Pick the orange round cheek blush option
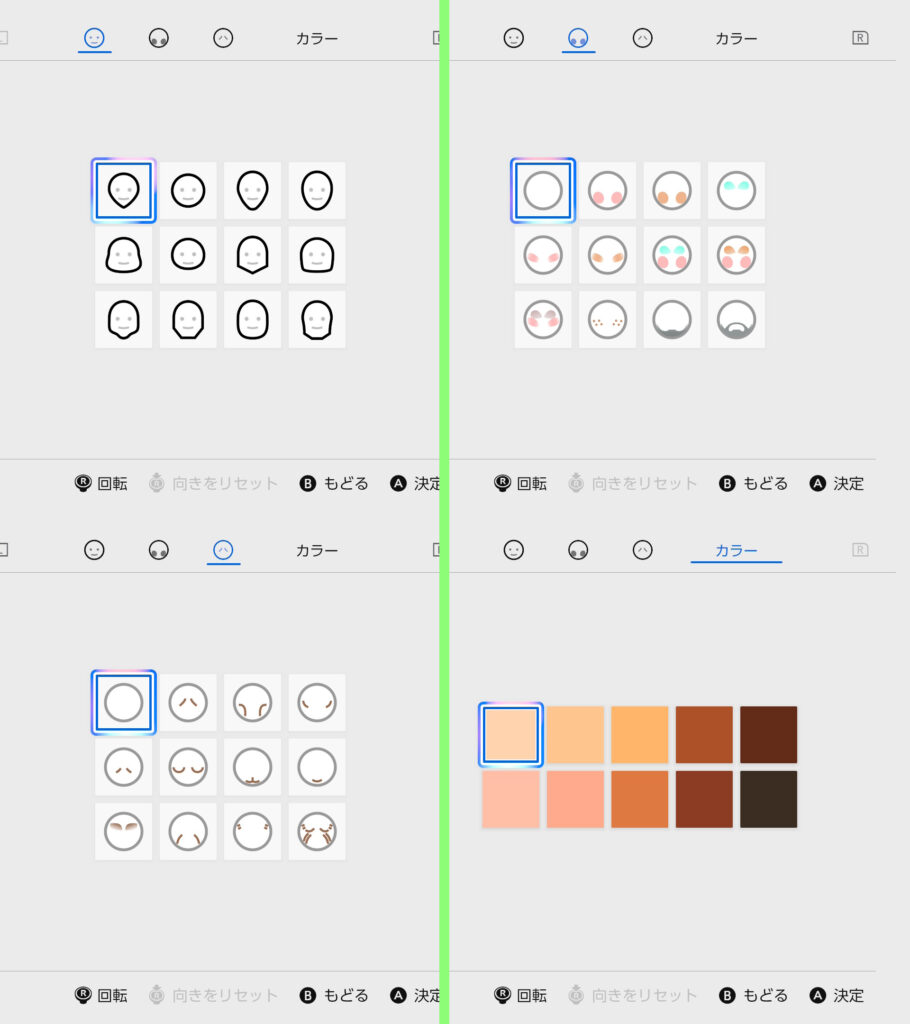 [x=672, y=191]
